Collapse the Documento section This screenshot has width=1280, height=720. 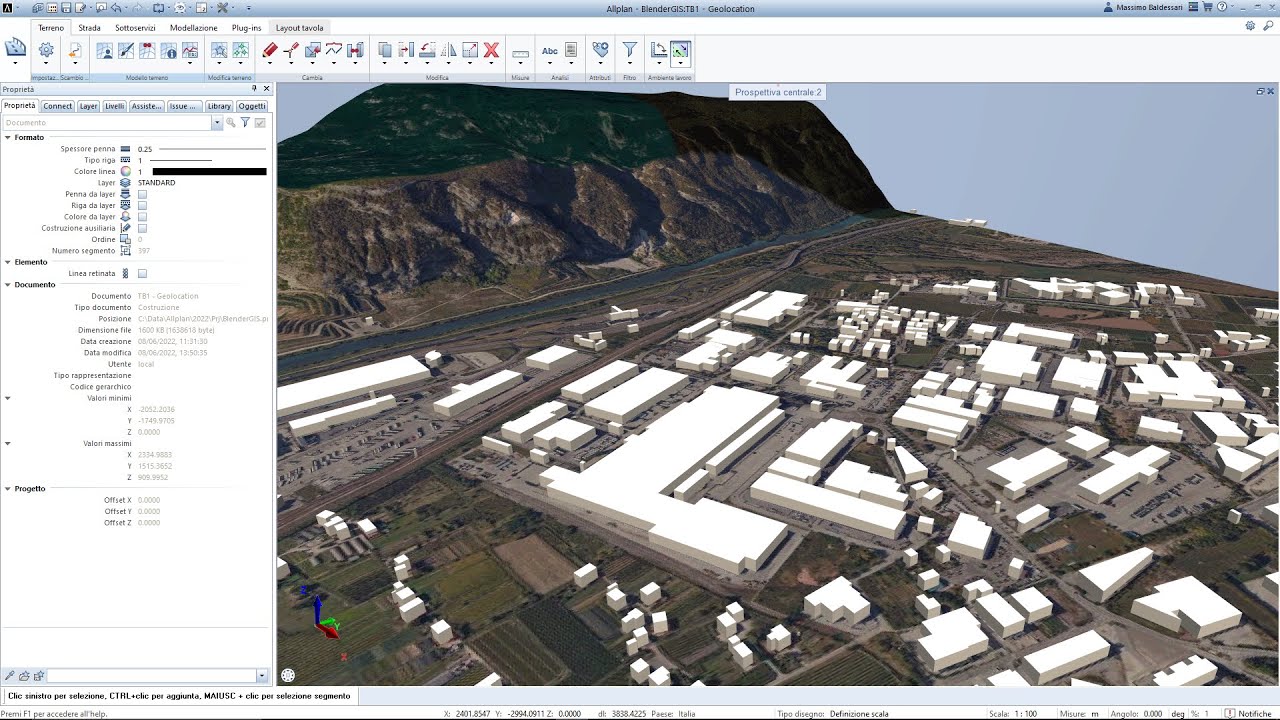(x=8, y=285)
